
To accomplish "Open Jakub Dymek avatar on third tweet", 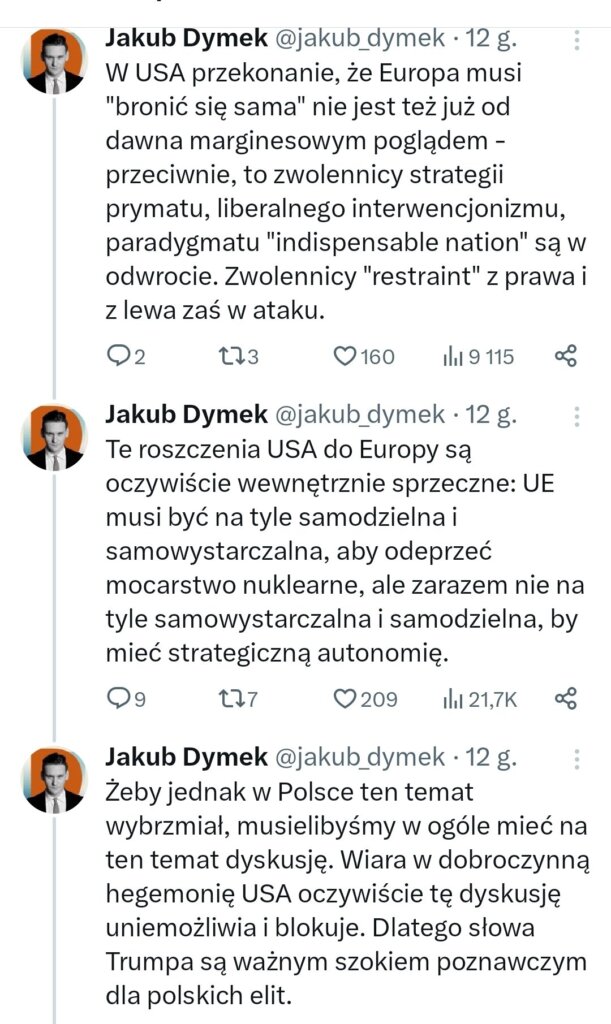I will (x=54, y=780).
